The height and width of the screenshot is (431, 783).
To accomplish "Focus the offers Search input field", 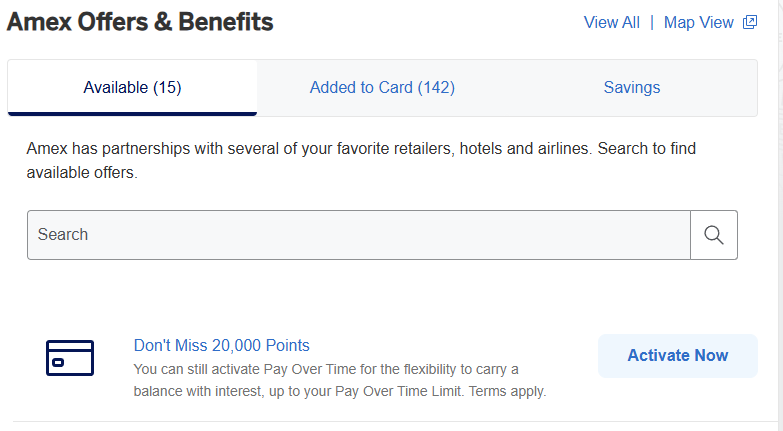I will [x=359, y=235].
